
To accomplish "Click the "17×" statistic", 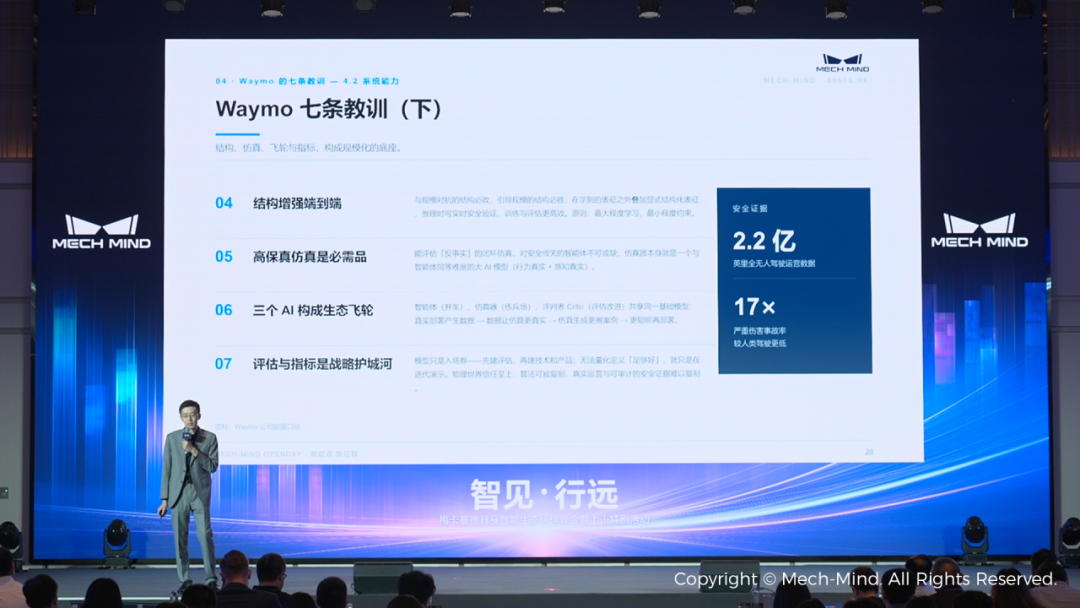I will (754, 306).
